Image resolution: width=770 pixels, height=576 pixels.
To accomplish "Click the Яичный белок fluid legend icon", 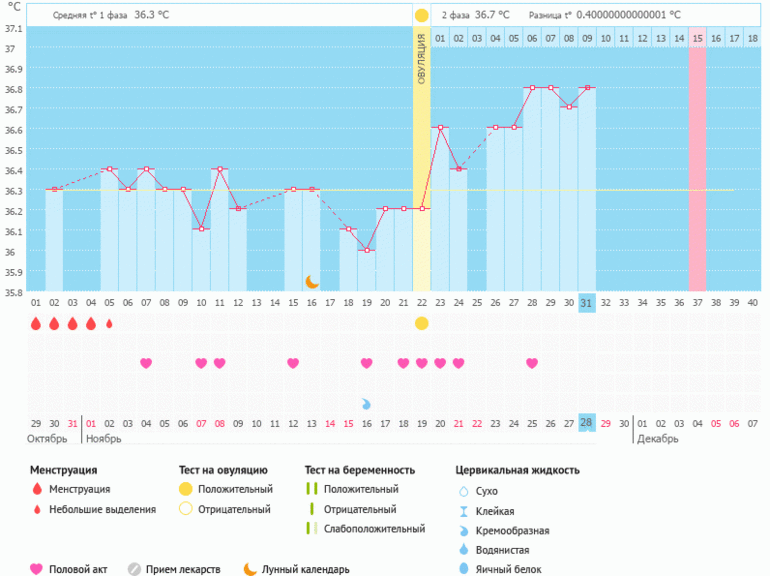I will tap(463, 569).
